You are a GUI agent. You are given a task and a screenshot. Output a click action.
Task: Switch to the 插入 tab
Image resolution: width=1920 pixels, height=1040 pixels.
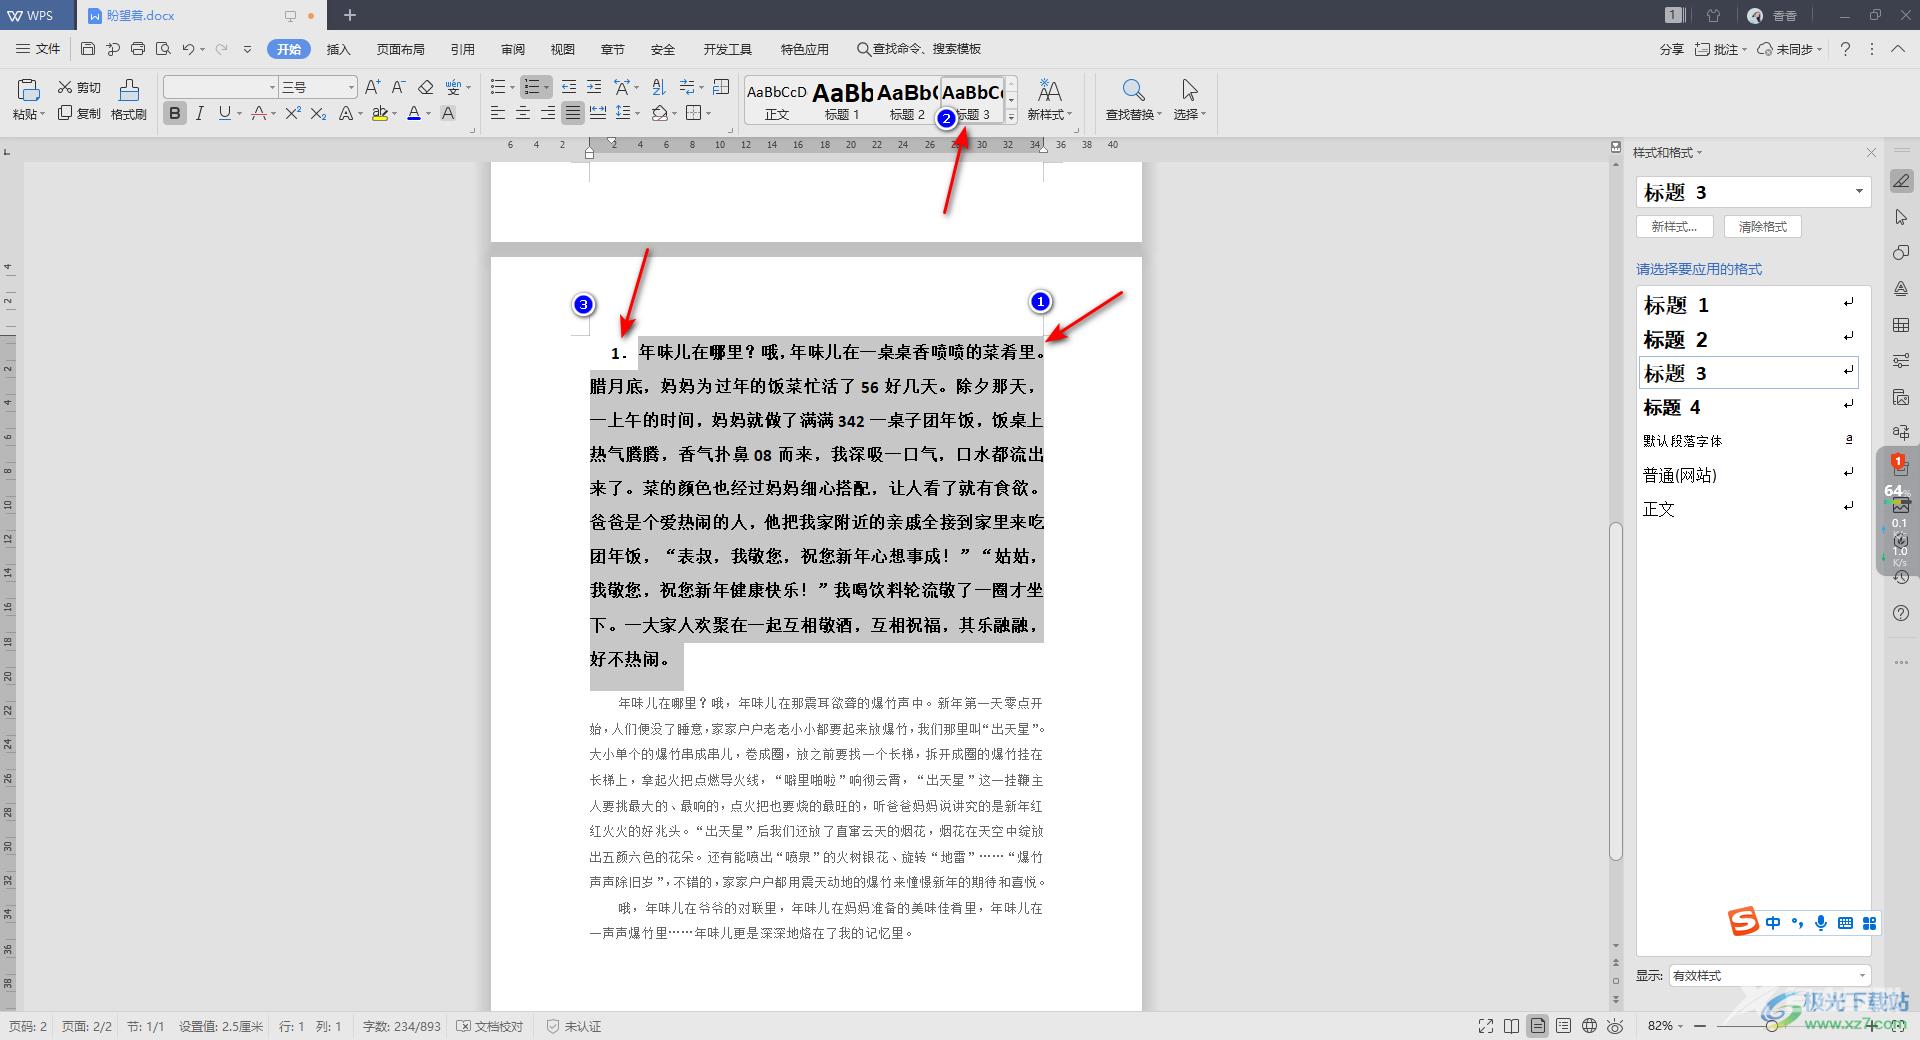(x=339, y=49)
